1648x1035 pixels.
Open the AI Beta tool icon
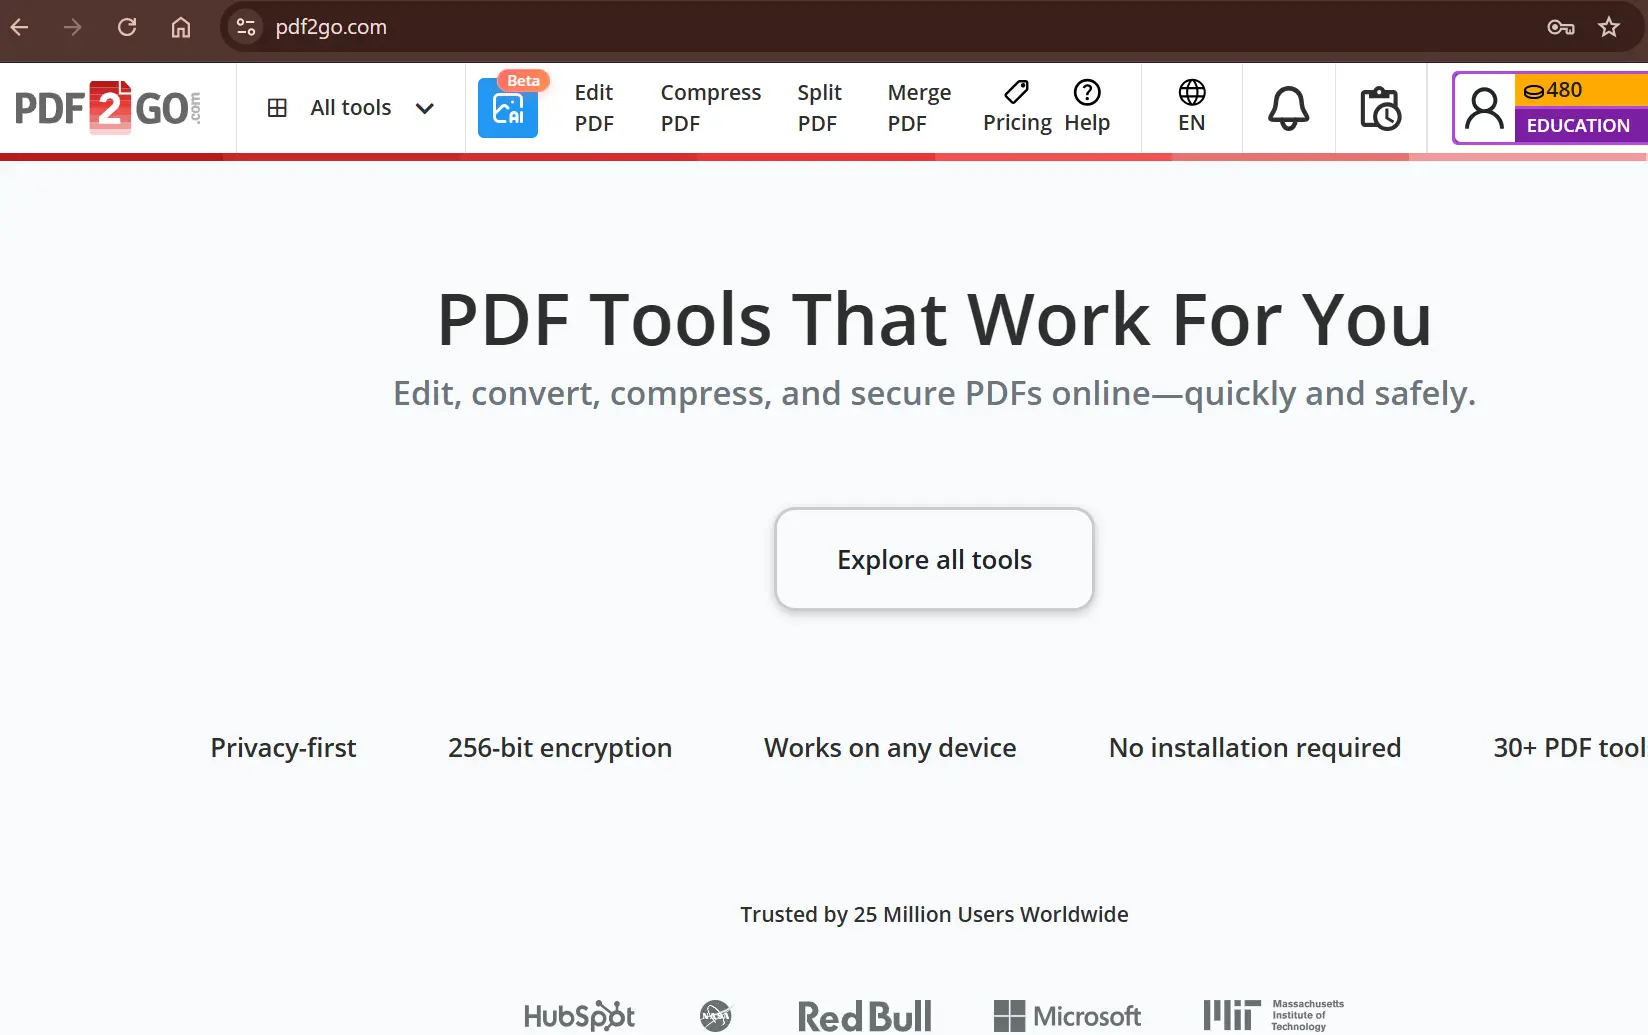tap(508, 108)
